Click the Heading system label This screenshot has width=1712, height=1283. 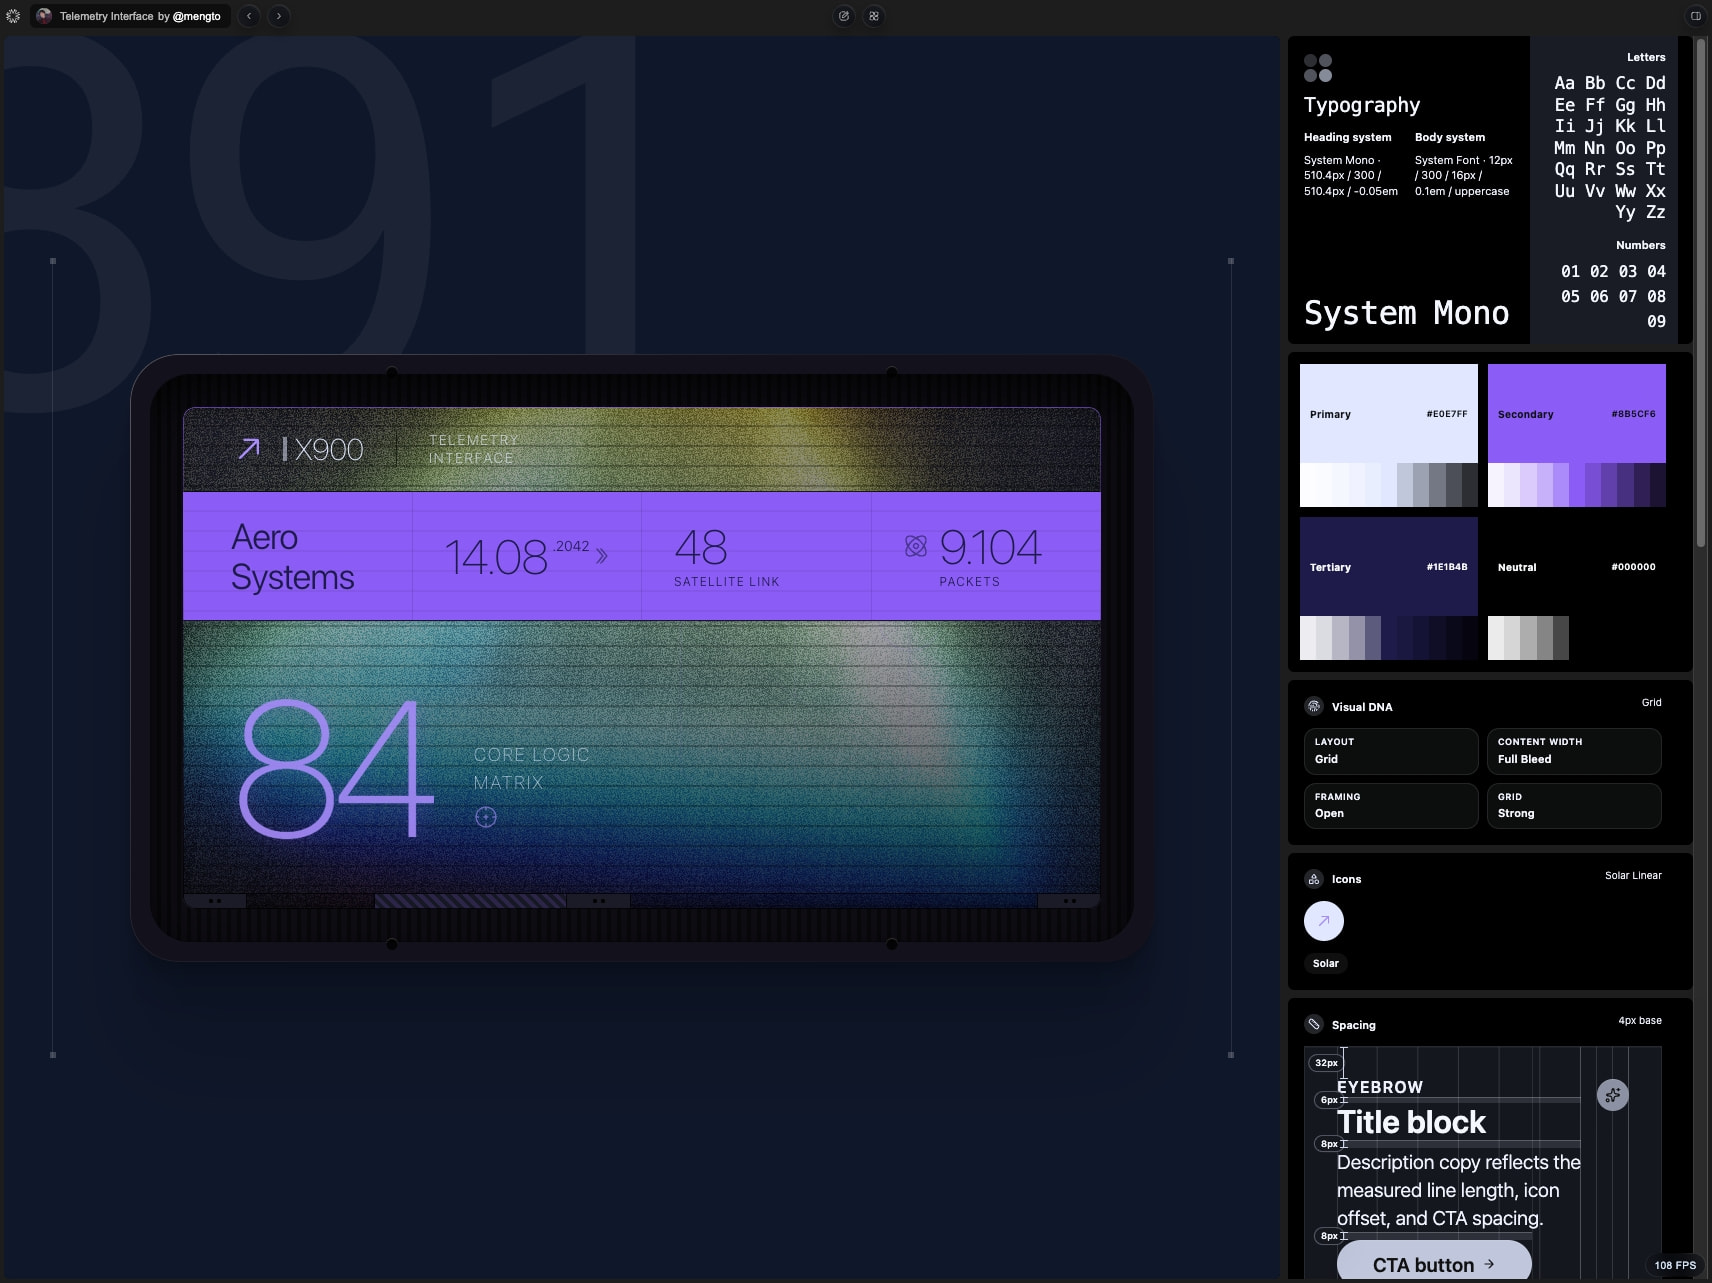1347,137
